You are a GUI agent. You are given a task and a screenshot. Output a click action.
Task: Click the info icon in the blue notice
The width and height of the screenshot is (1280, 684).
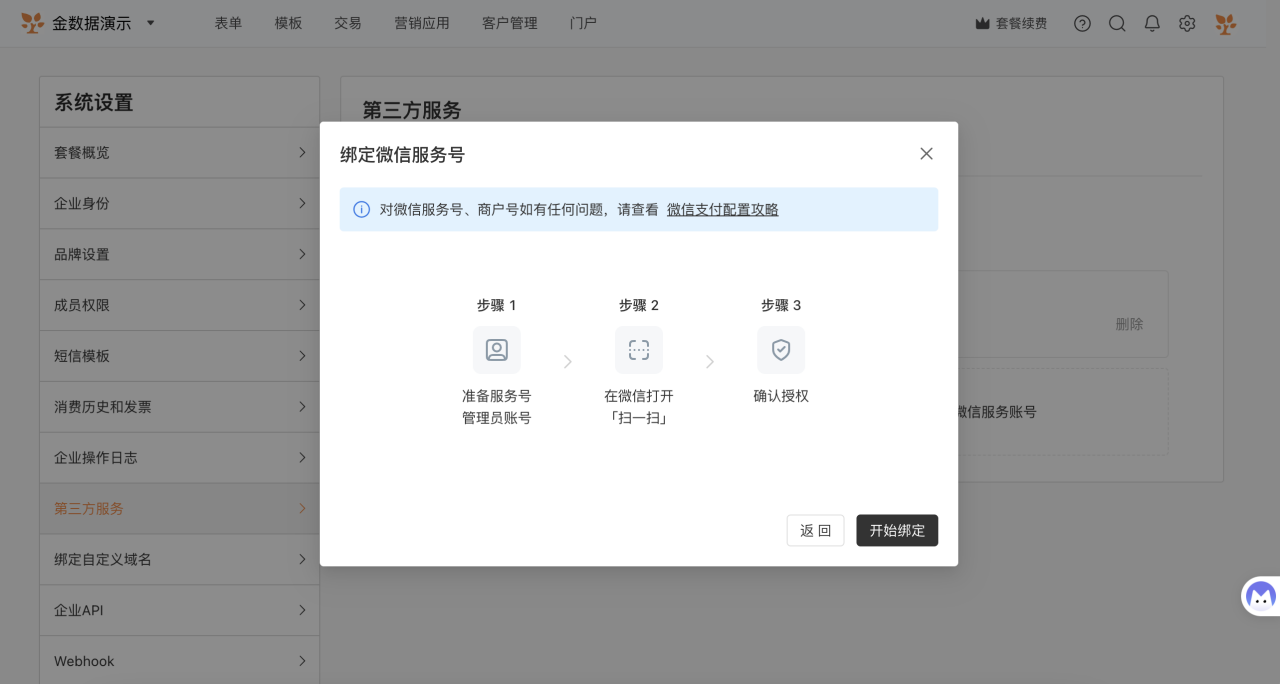[x=362, y=209]
